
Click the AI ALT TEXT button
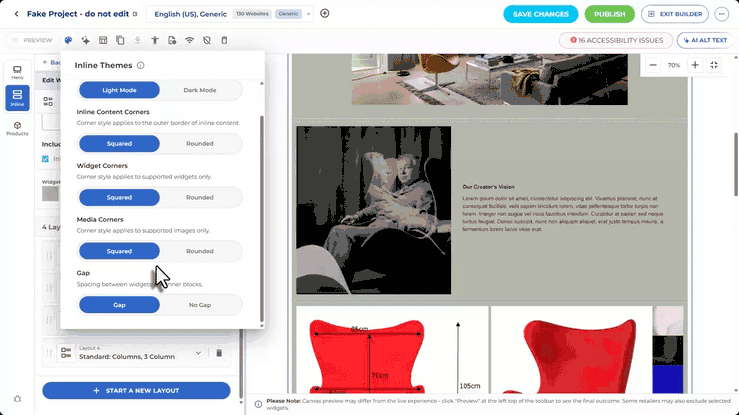[x=705, y=41]
